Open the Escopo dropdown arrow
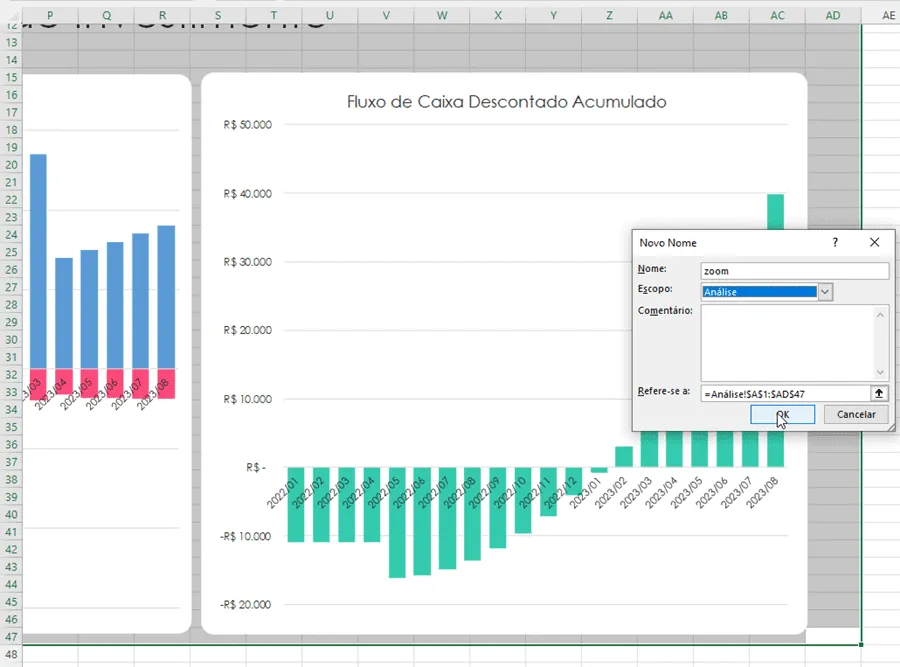900x667 pixels. click(825, 292)
